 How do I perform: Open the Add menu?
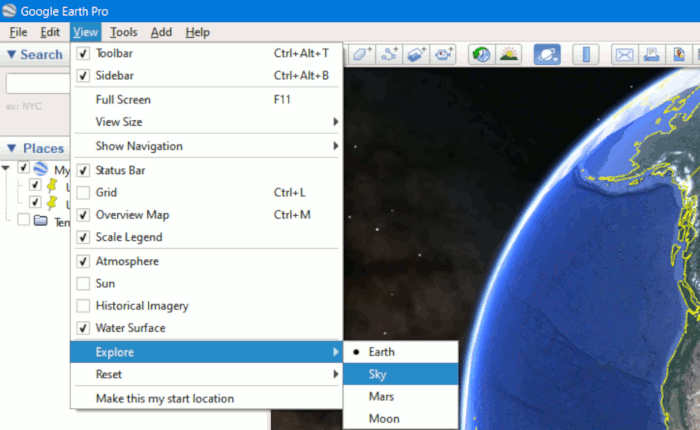[161, 32]
